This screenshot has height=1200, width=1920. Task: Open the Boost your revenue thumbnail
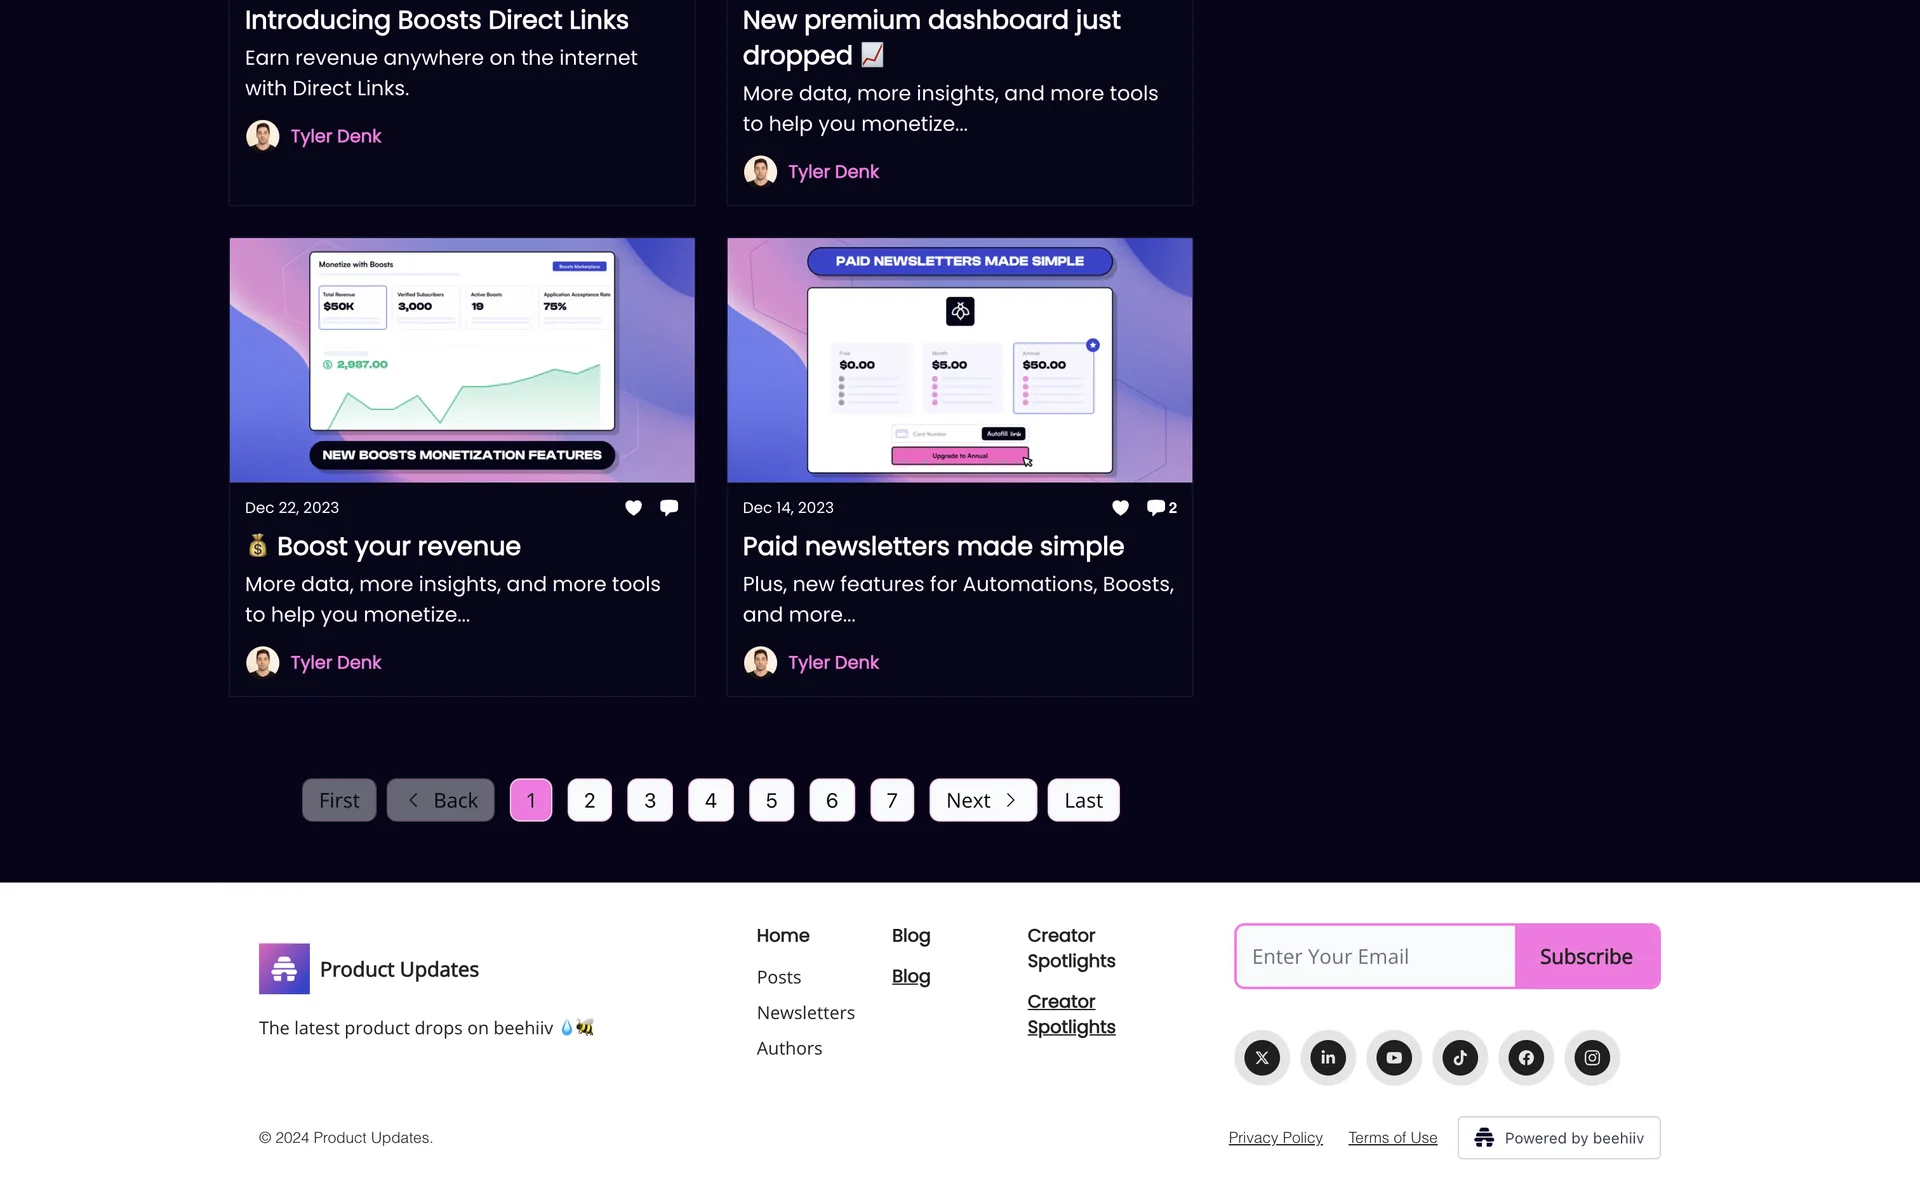point(462,360)
